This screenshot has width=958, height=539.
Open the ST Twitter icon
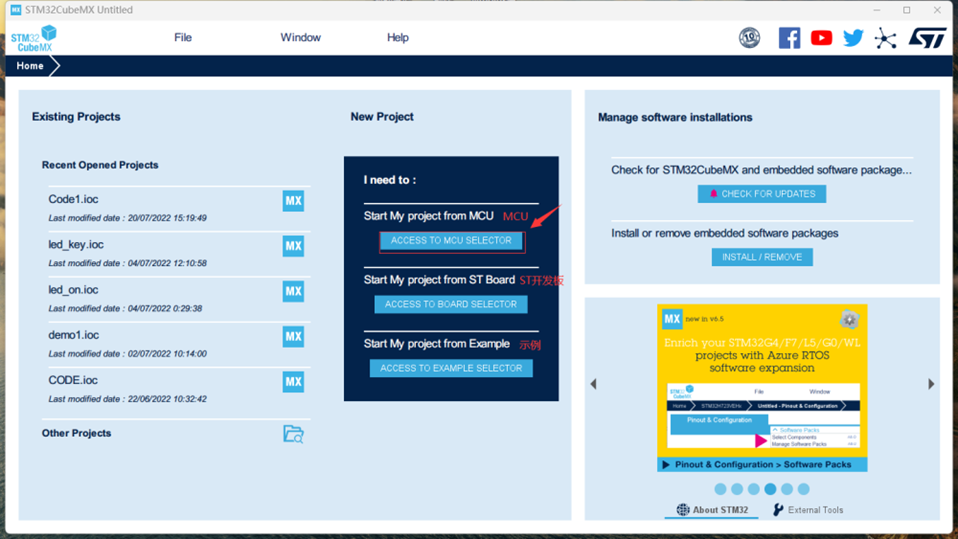coord(853,38)
